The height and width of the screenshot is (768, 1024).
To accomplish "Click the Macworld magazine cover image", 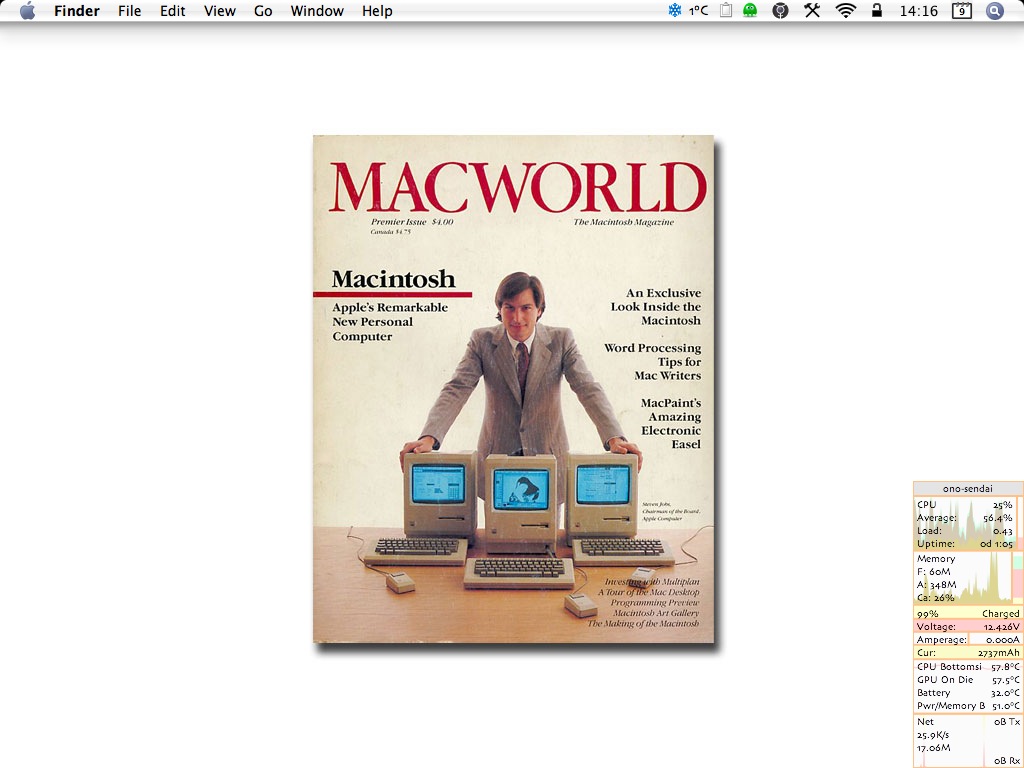I will click(x=513, y=389).
